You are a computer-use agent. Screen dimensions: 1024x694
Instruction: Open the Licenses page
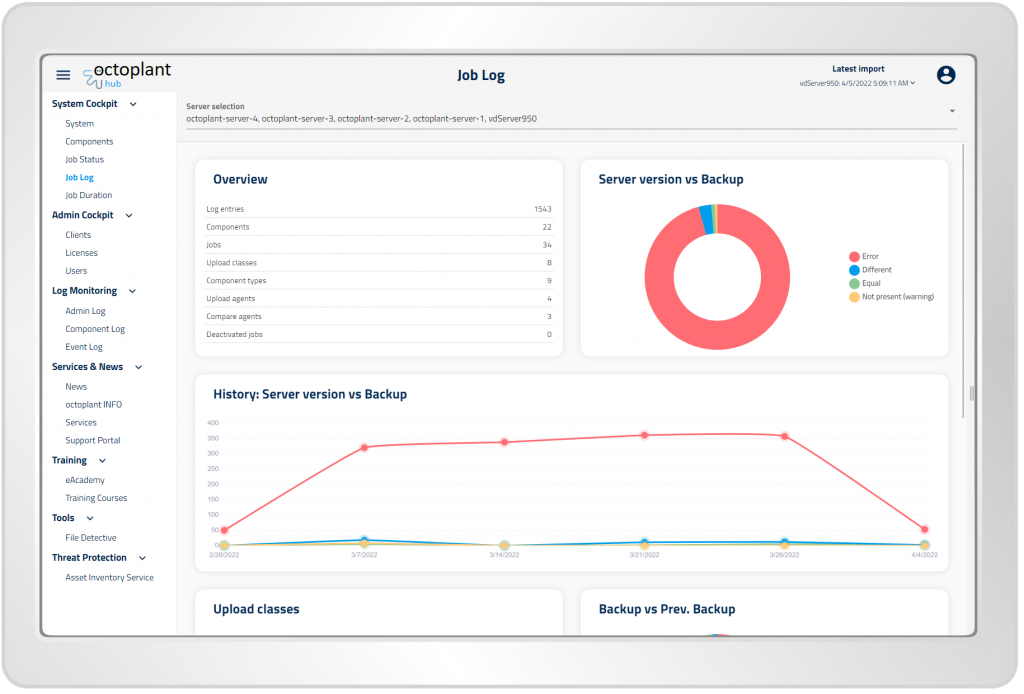coord(81,253)
